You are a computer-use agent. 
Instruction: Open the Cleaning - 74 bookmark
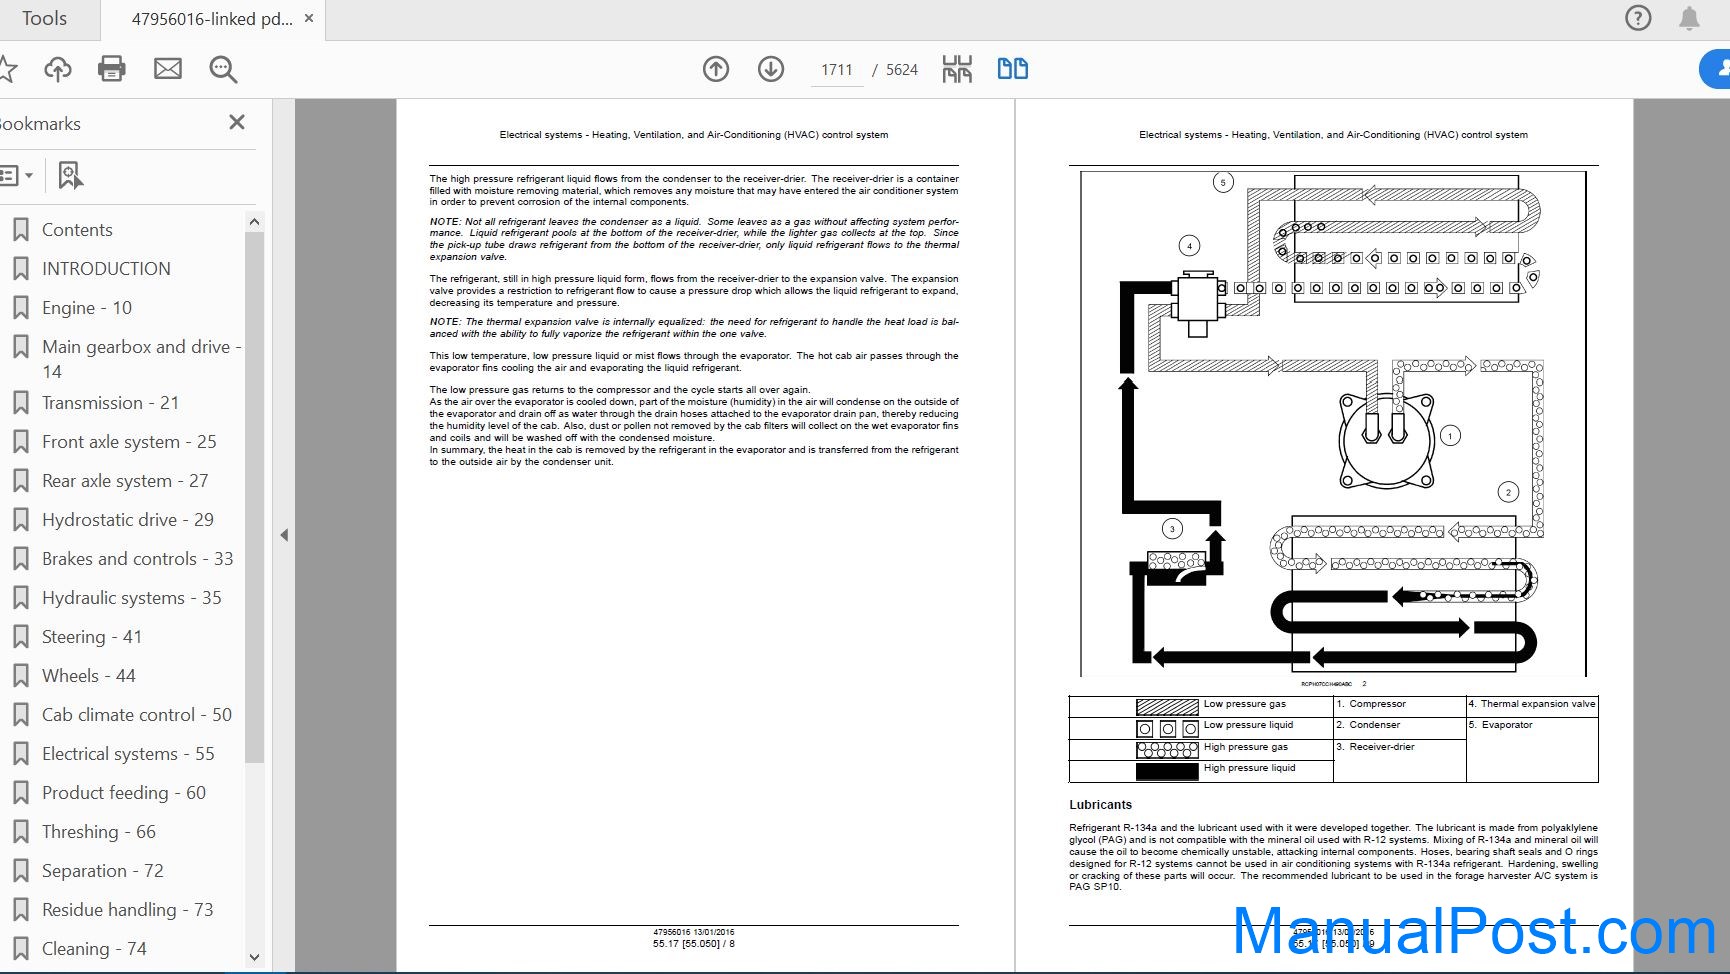[94, 949]
